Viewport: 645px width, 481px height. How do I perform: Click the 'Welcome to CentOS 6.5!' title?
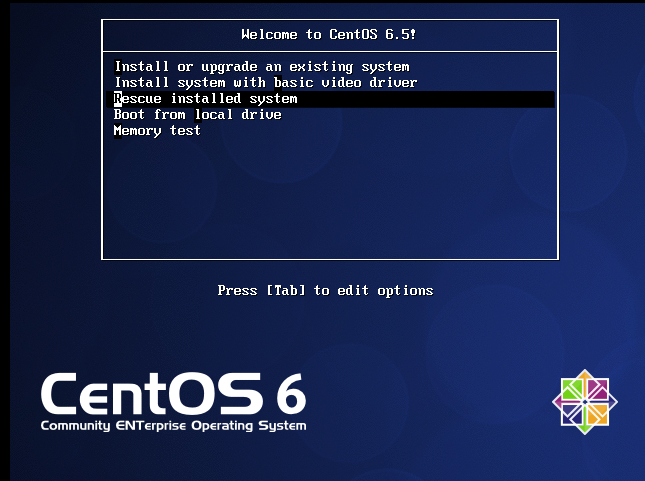tap(329, 34)
